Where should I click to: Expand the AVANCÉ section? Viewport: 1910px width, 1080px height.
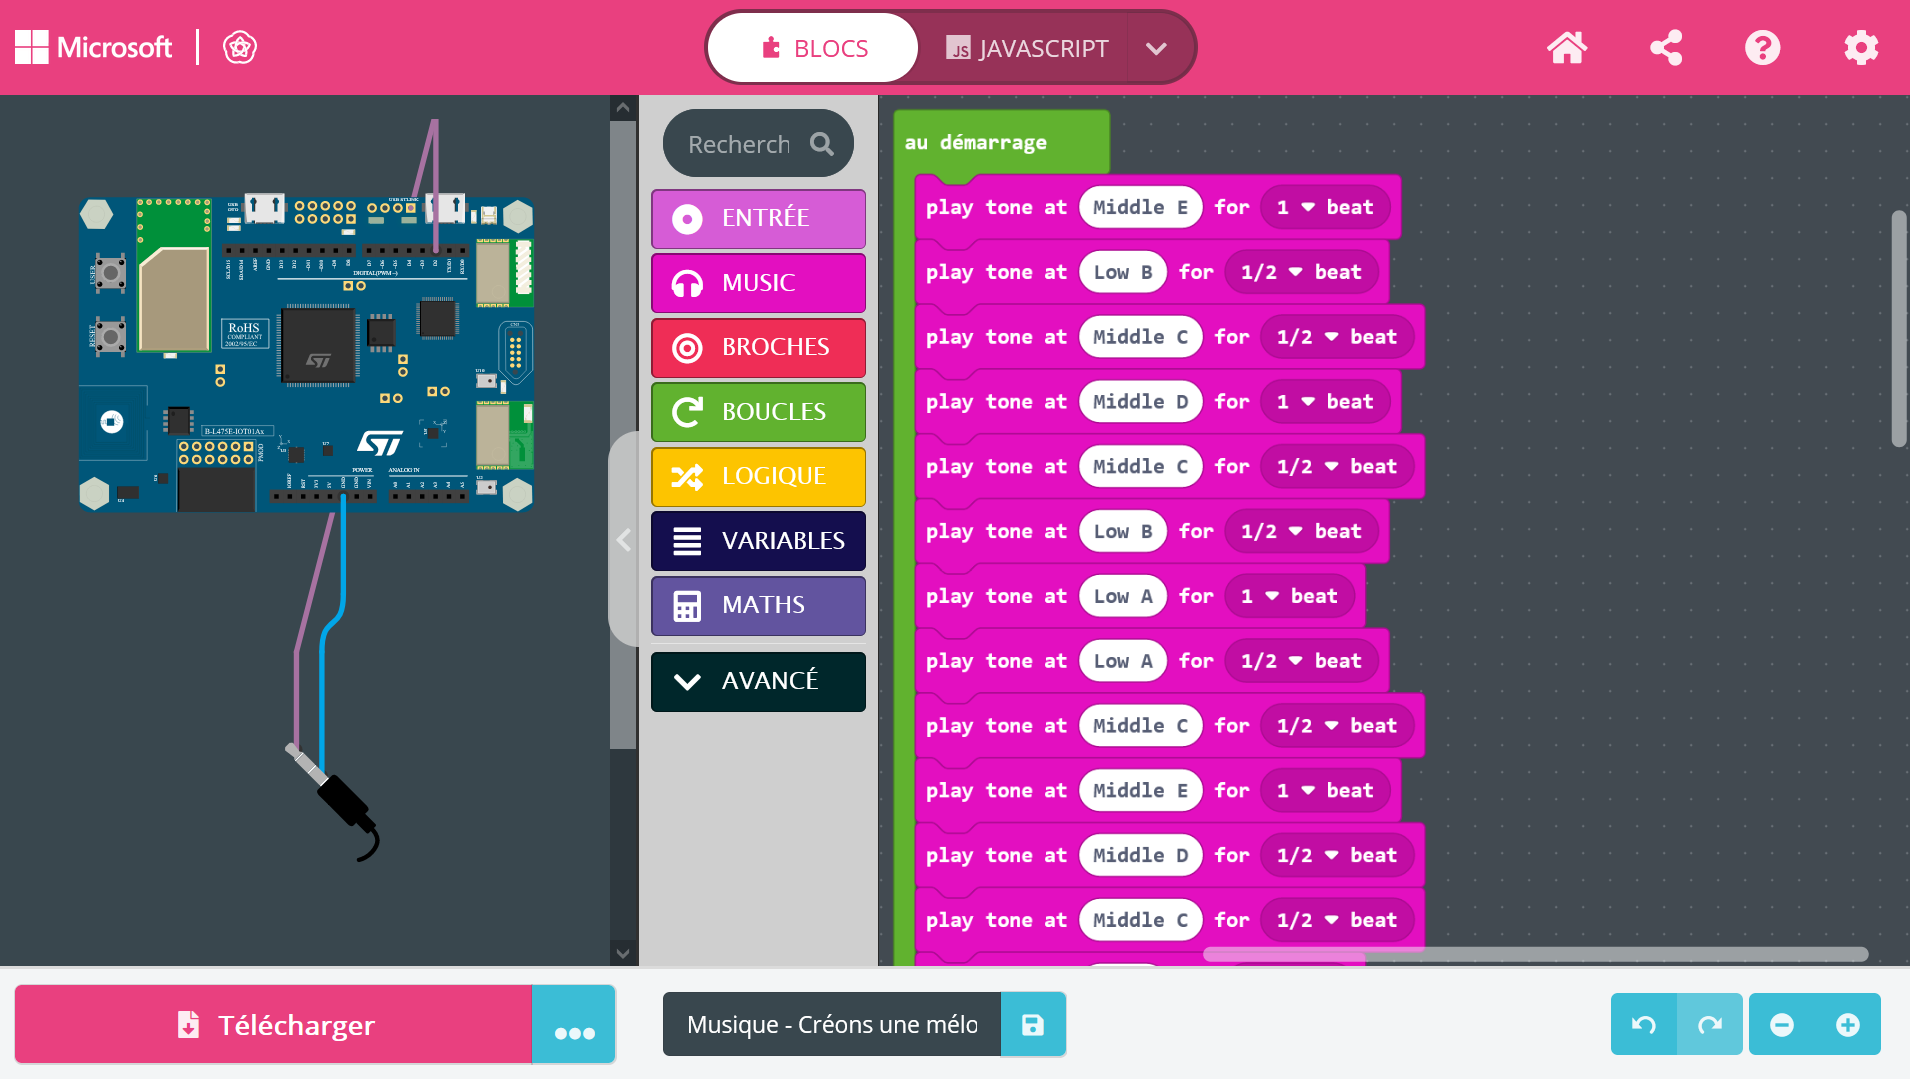point(757,681)
